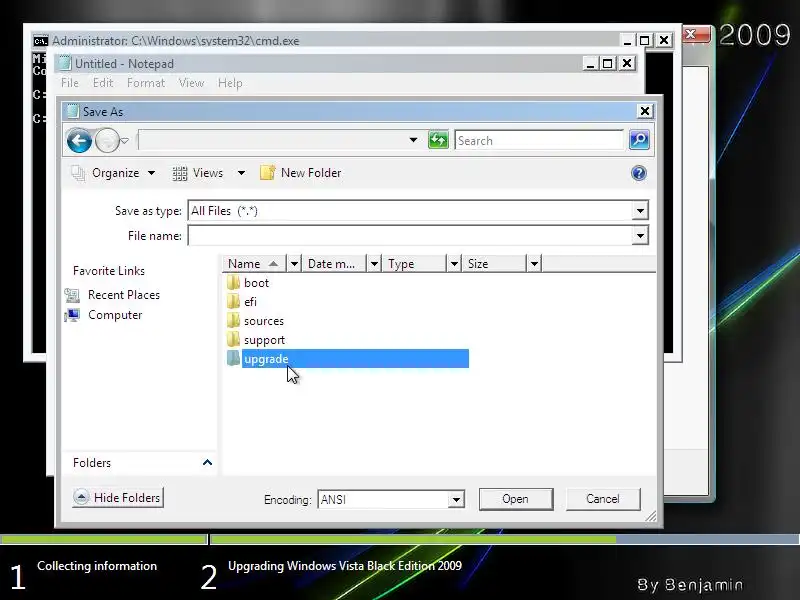
Task: Maximize the cmd.exe window
Action: tap(644, 40)
